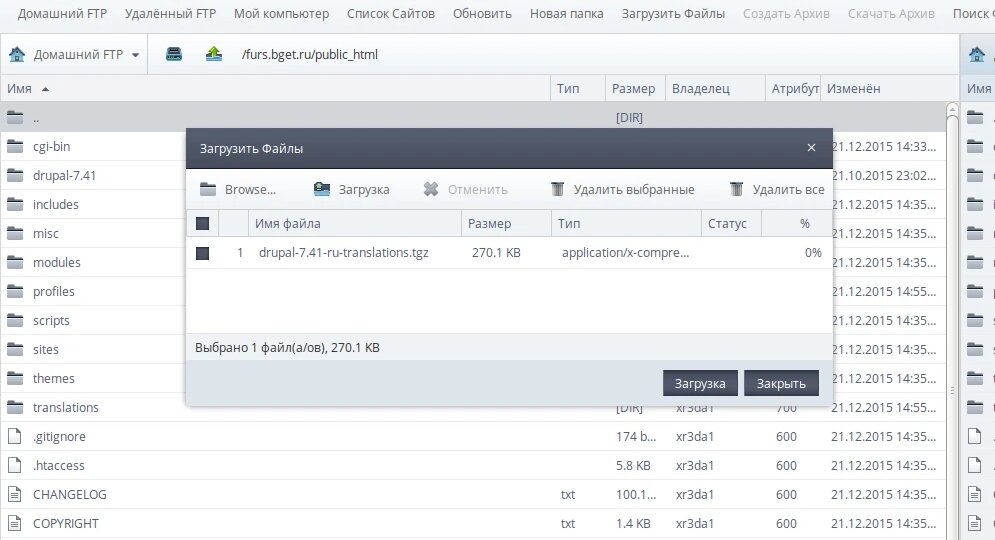Click the green up-arrow parent folder icon
Viewport: 995px width, 540px height.
[214, 54]
